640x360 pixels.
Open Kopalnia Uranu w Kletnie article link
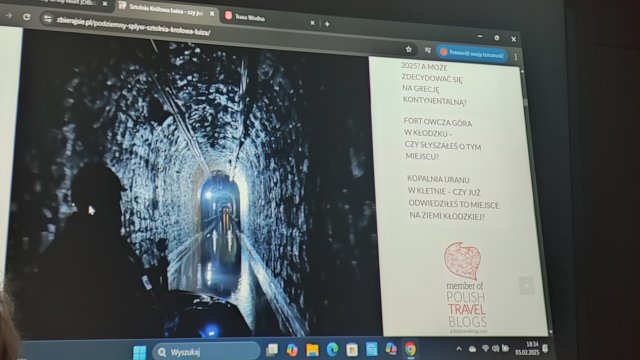pyautogui.click(x=453, y=198)
